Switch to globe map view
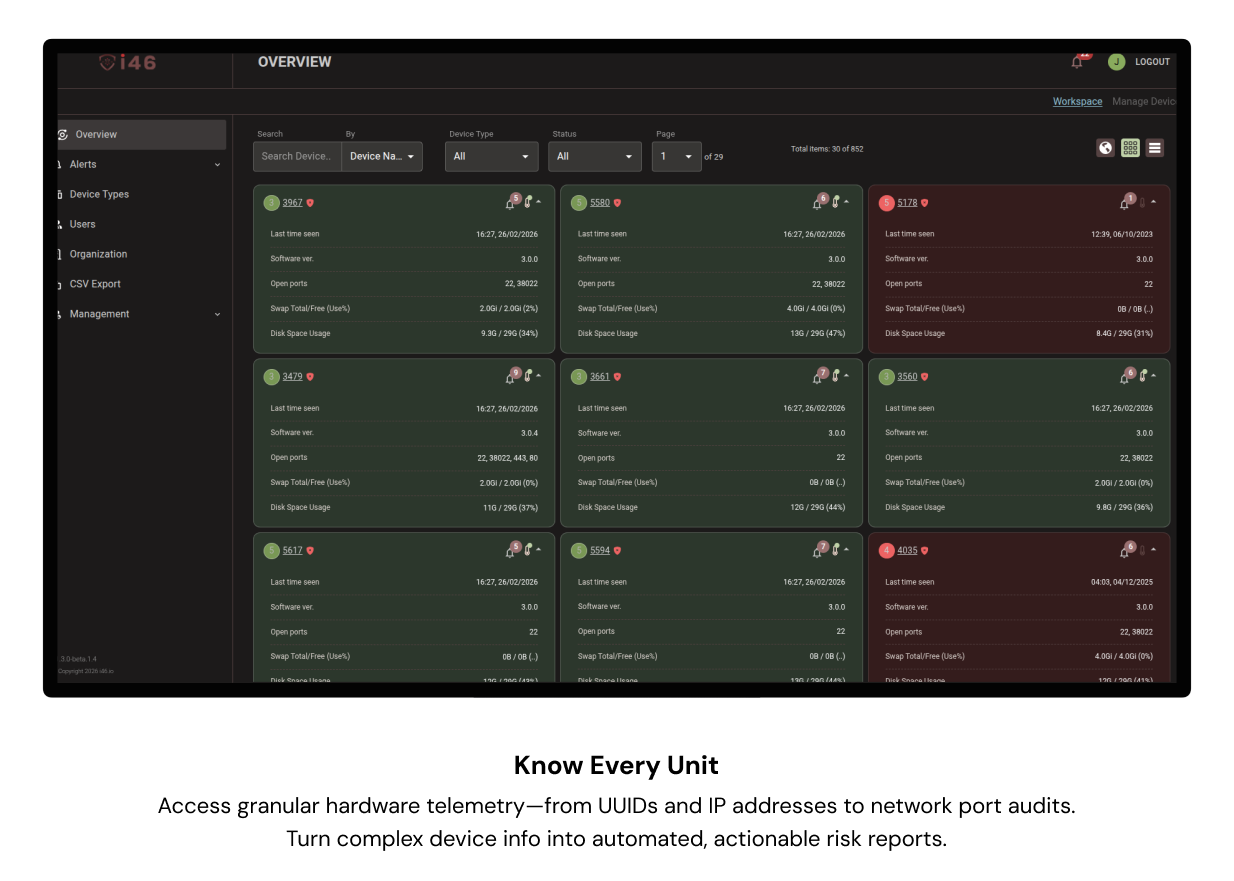 pos(1105,148)
